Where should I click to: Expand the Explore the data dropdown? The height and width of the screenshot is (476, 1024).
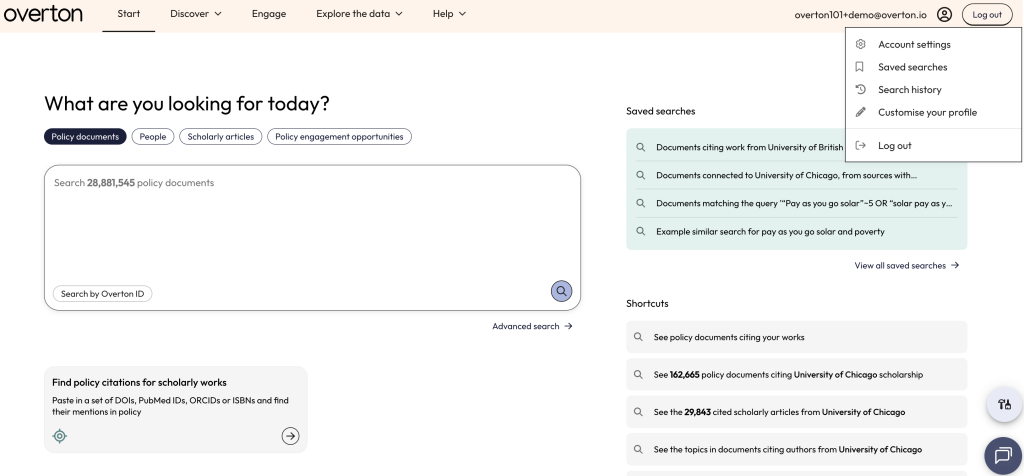[x=359, y=14]
